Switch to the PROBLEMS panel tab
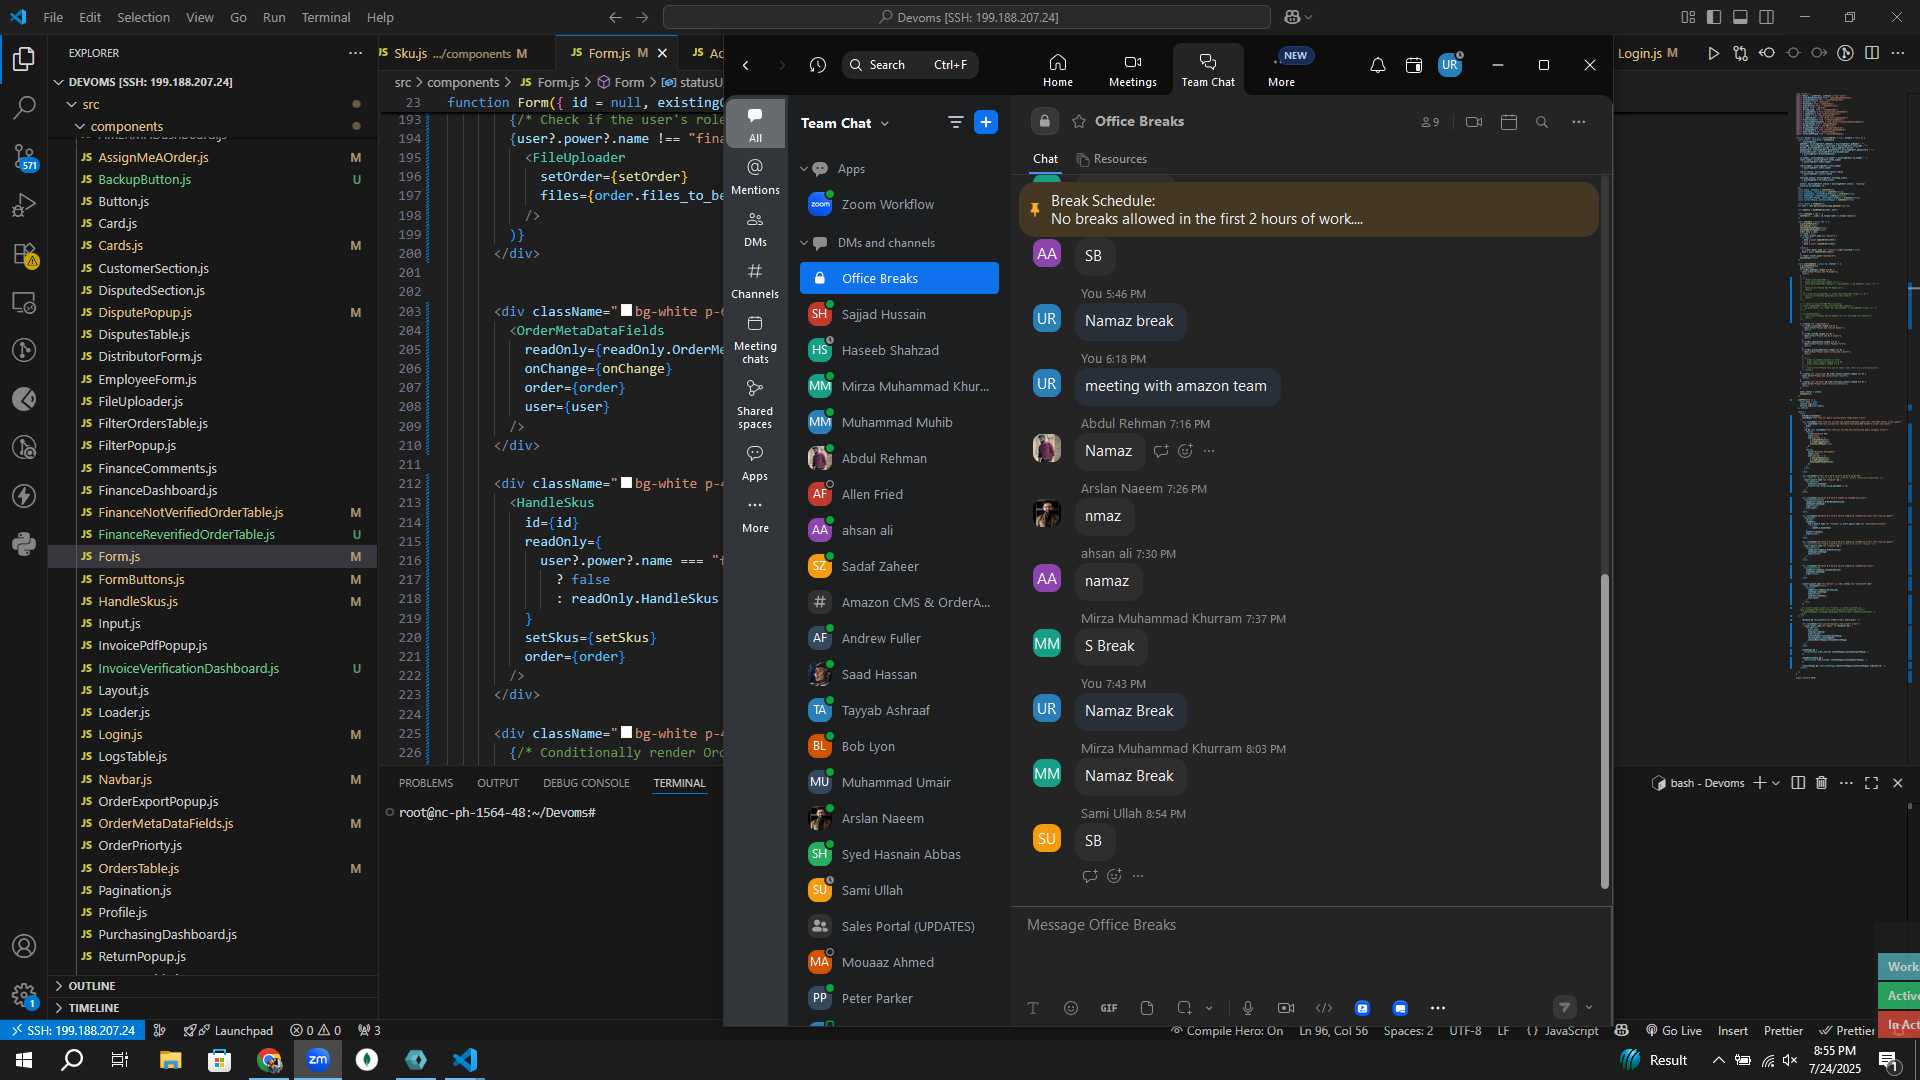The height and width of the screenshot is (1080, 1920). coord(426,783)
